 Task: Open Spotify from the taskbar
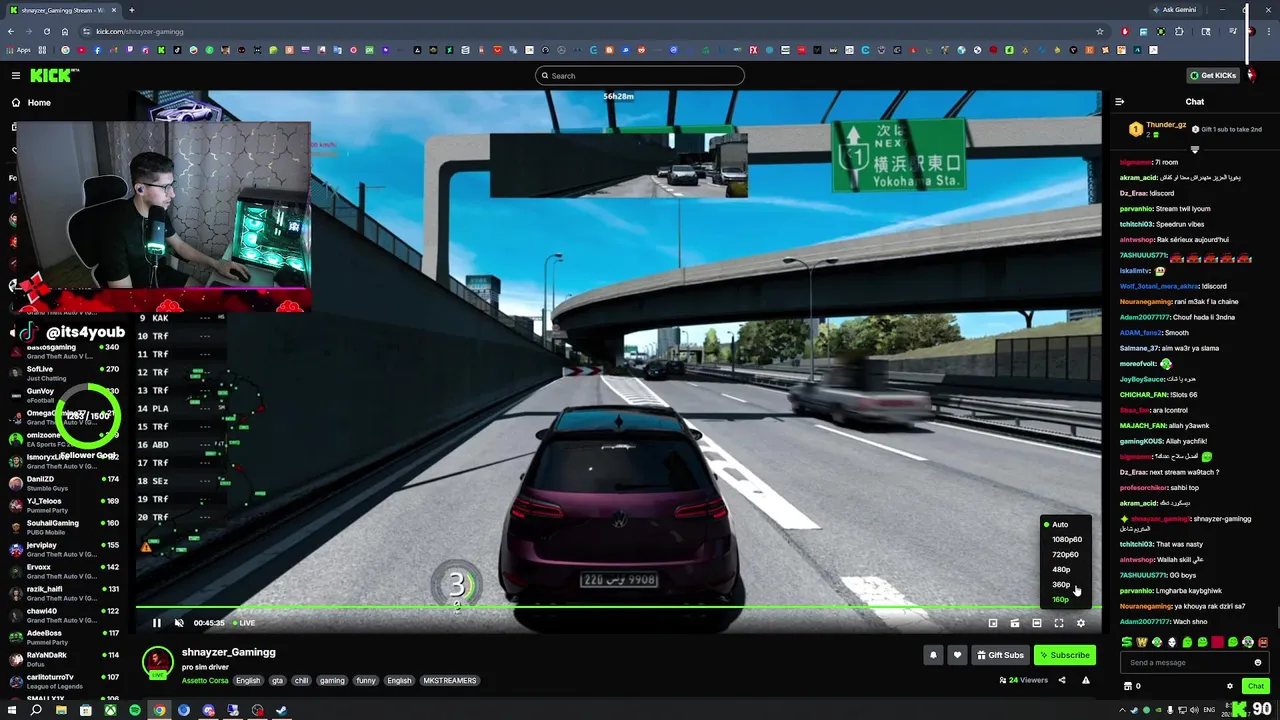click(x=135, y=710)
